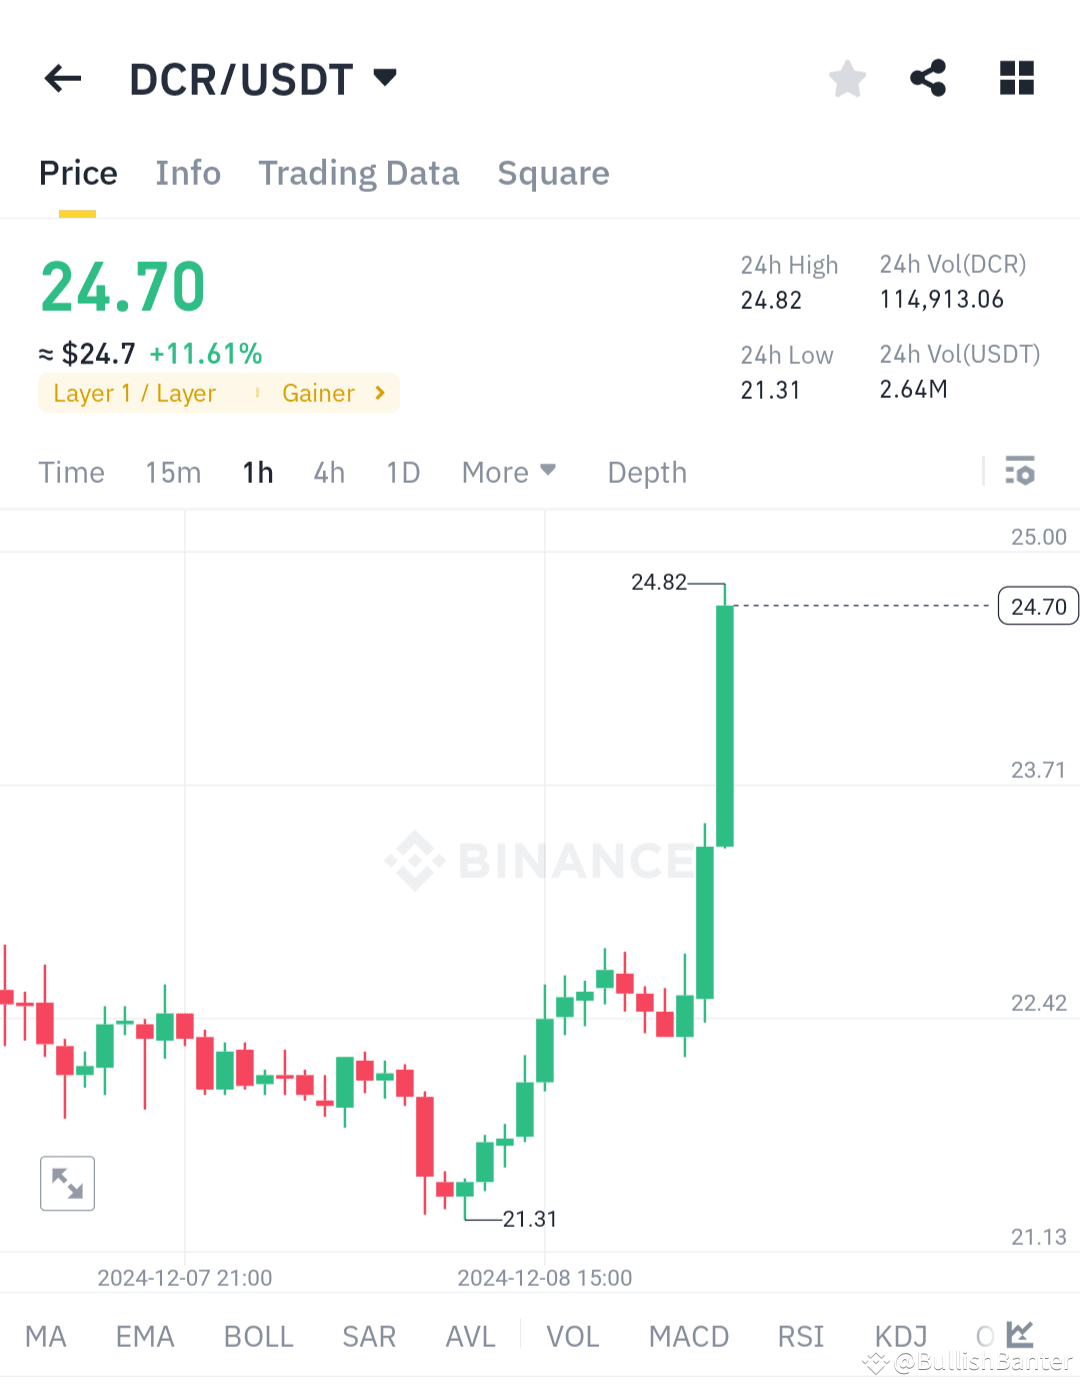This screenshot has width=1080, height=1384.
Task: Tap the back arrow to exit chart
Action: pyautogui.click(x=62, y=78)
